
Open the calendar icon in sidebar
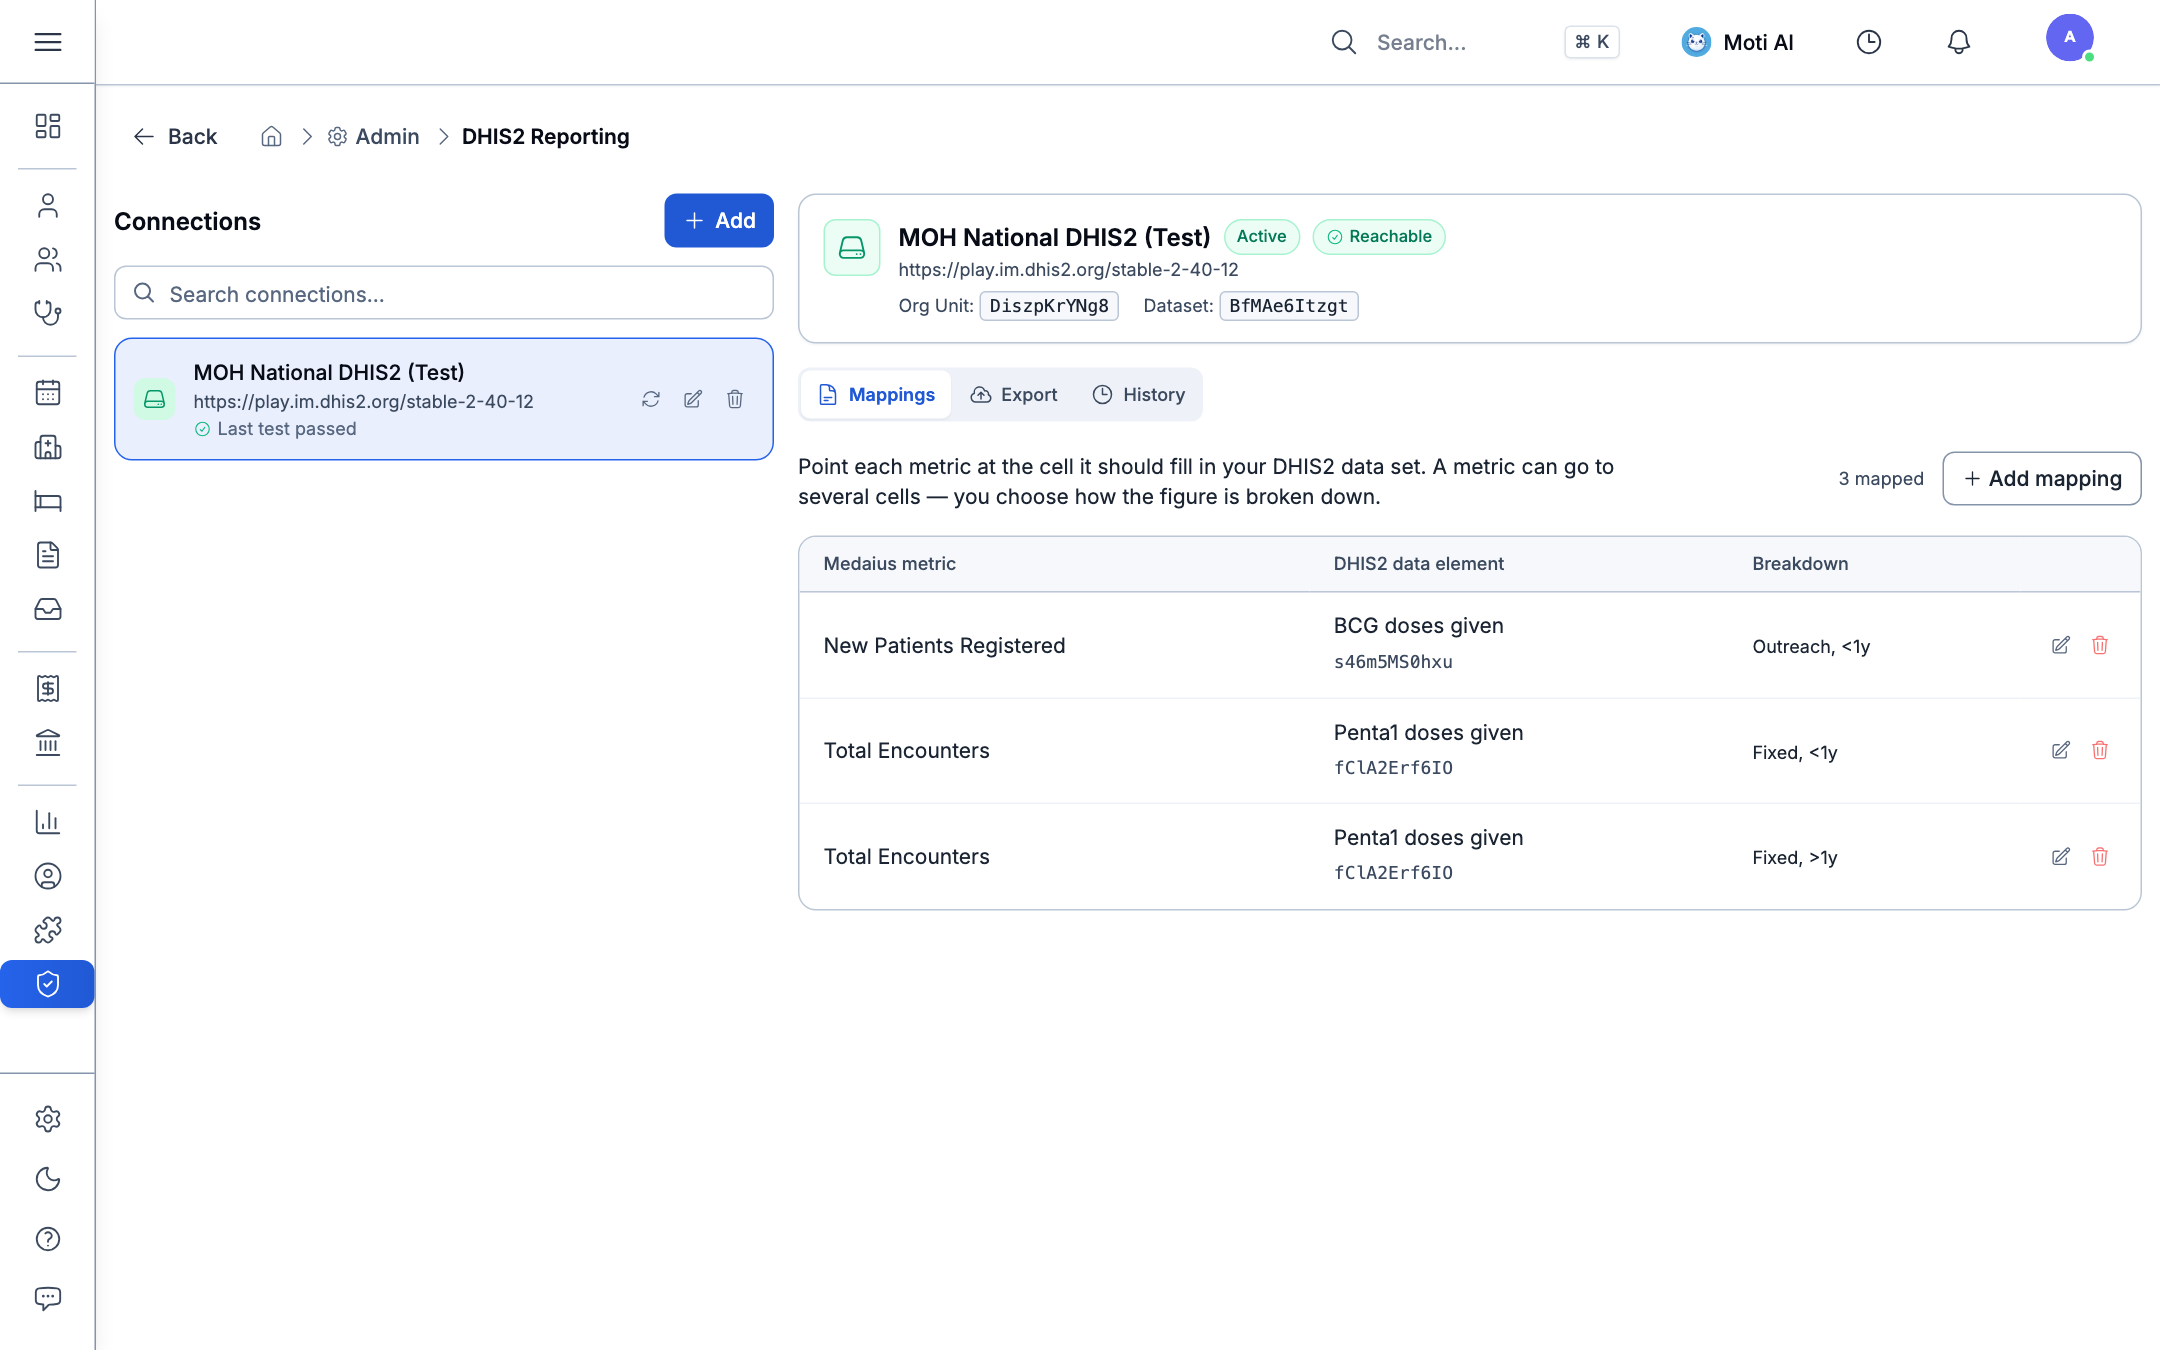47,392
